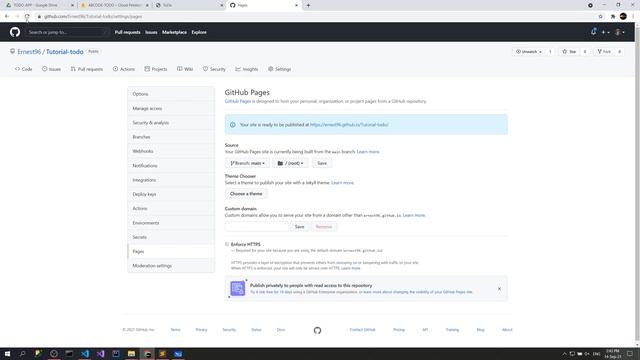The height and width of the screenshot is (360, 640).
Task: Switch to the Actions tab
Action: pyautogui.click(x=124, y=69)
